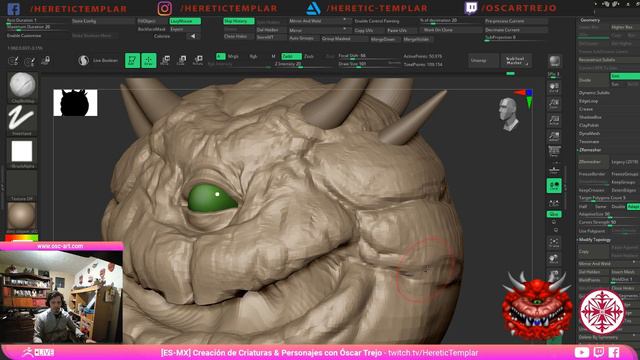The height and width of the screenshot is (360, 640).
Task: Click the padlock icon in the toolbar
Action: pyautogui.click(x=46, y=60)
